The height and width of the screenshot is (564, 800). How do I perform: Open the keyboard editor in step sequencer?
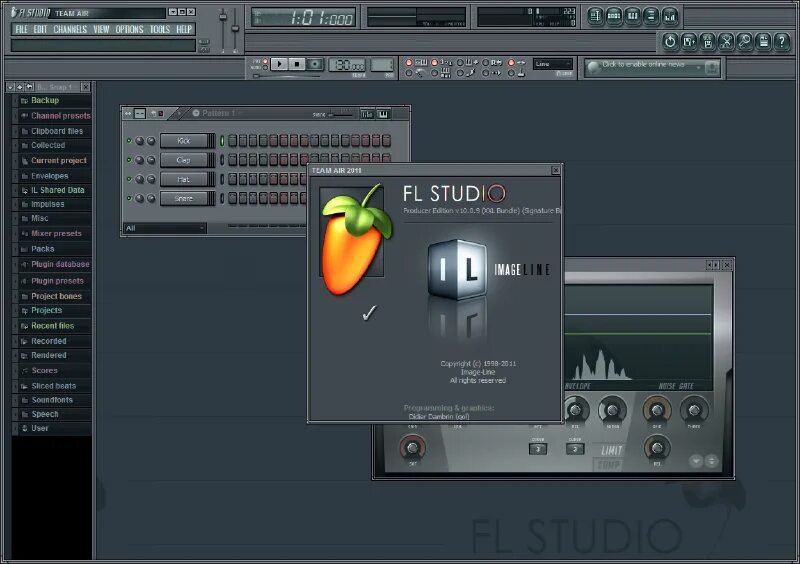click(x=383, y=114)
